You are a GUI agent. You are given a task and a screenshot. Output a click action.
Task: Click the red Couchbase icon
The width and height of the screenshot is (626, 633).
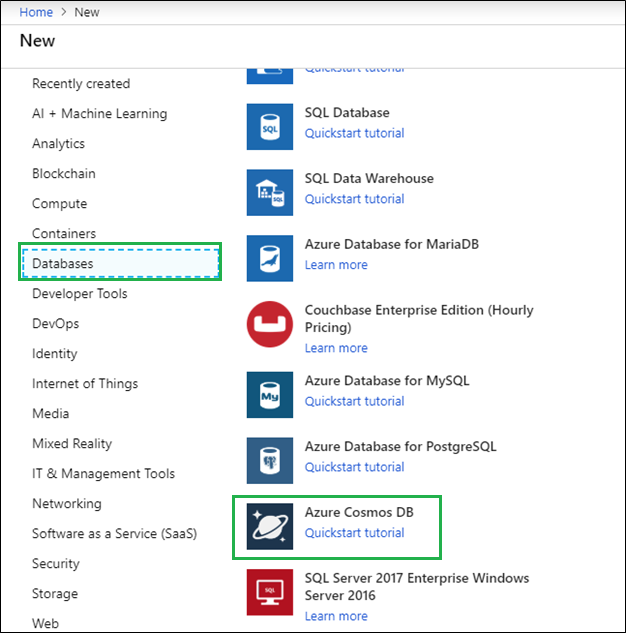[270, 324]
